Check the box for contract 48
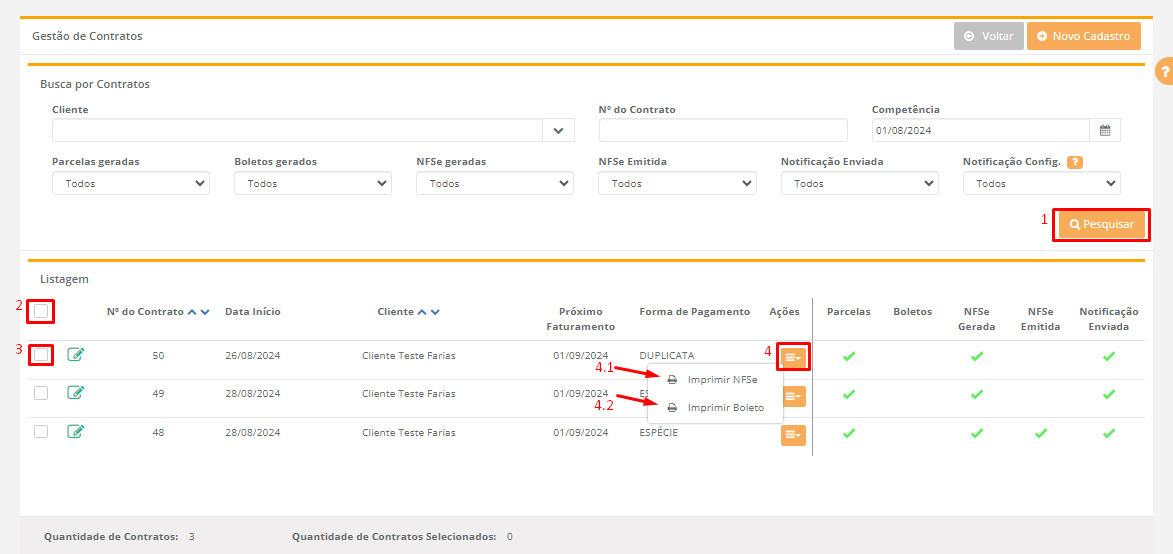The width and height of the screenshot is (1173, 554). pos(41,432)
